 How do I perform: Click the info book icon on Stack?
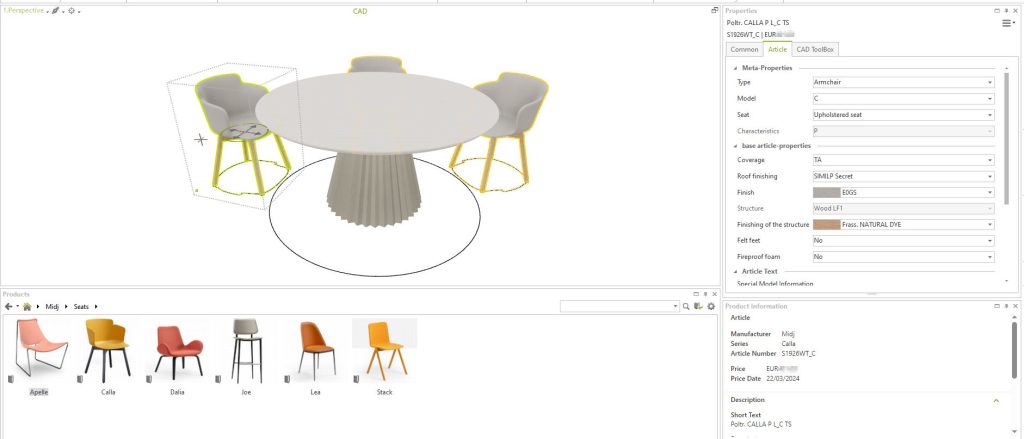click(x=356, y=379)
